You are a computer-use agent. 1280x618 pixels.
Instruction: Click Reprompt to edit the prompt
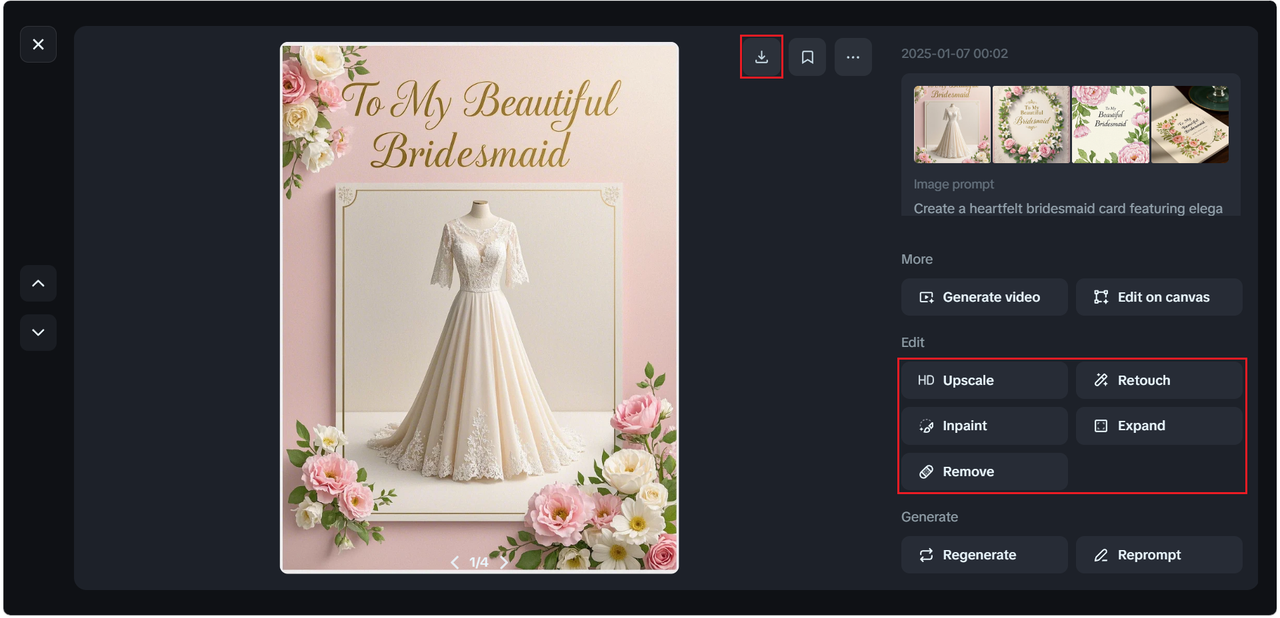tap(1159, 555)
